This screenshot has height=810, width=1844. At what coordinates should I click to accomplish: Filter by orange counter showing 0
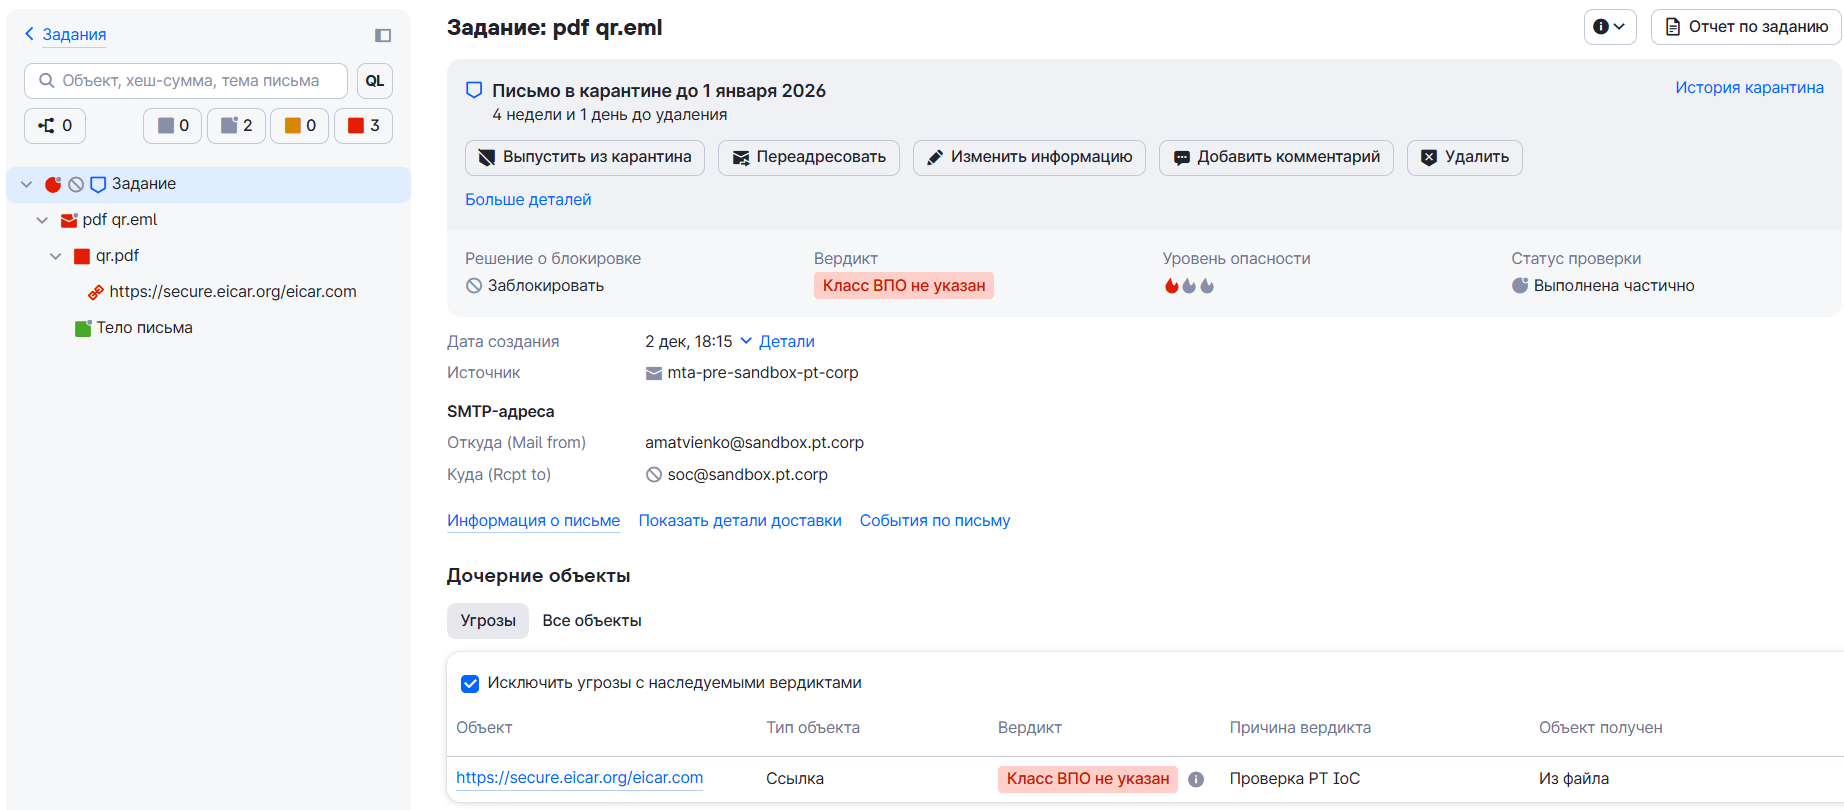[x=299, y=126]
